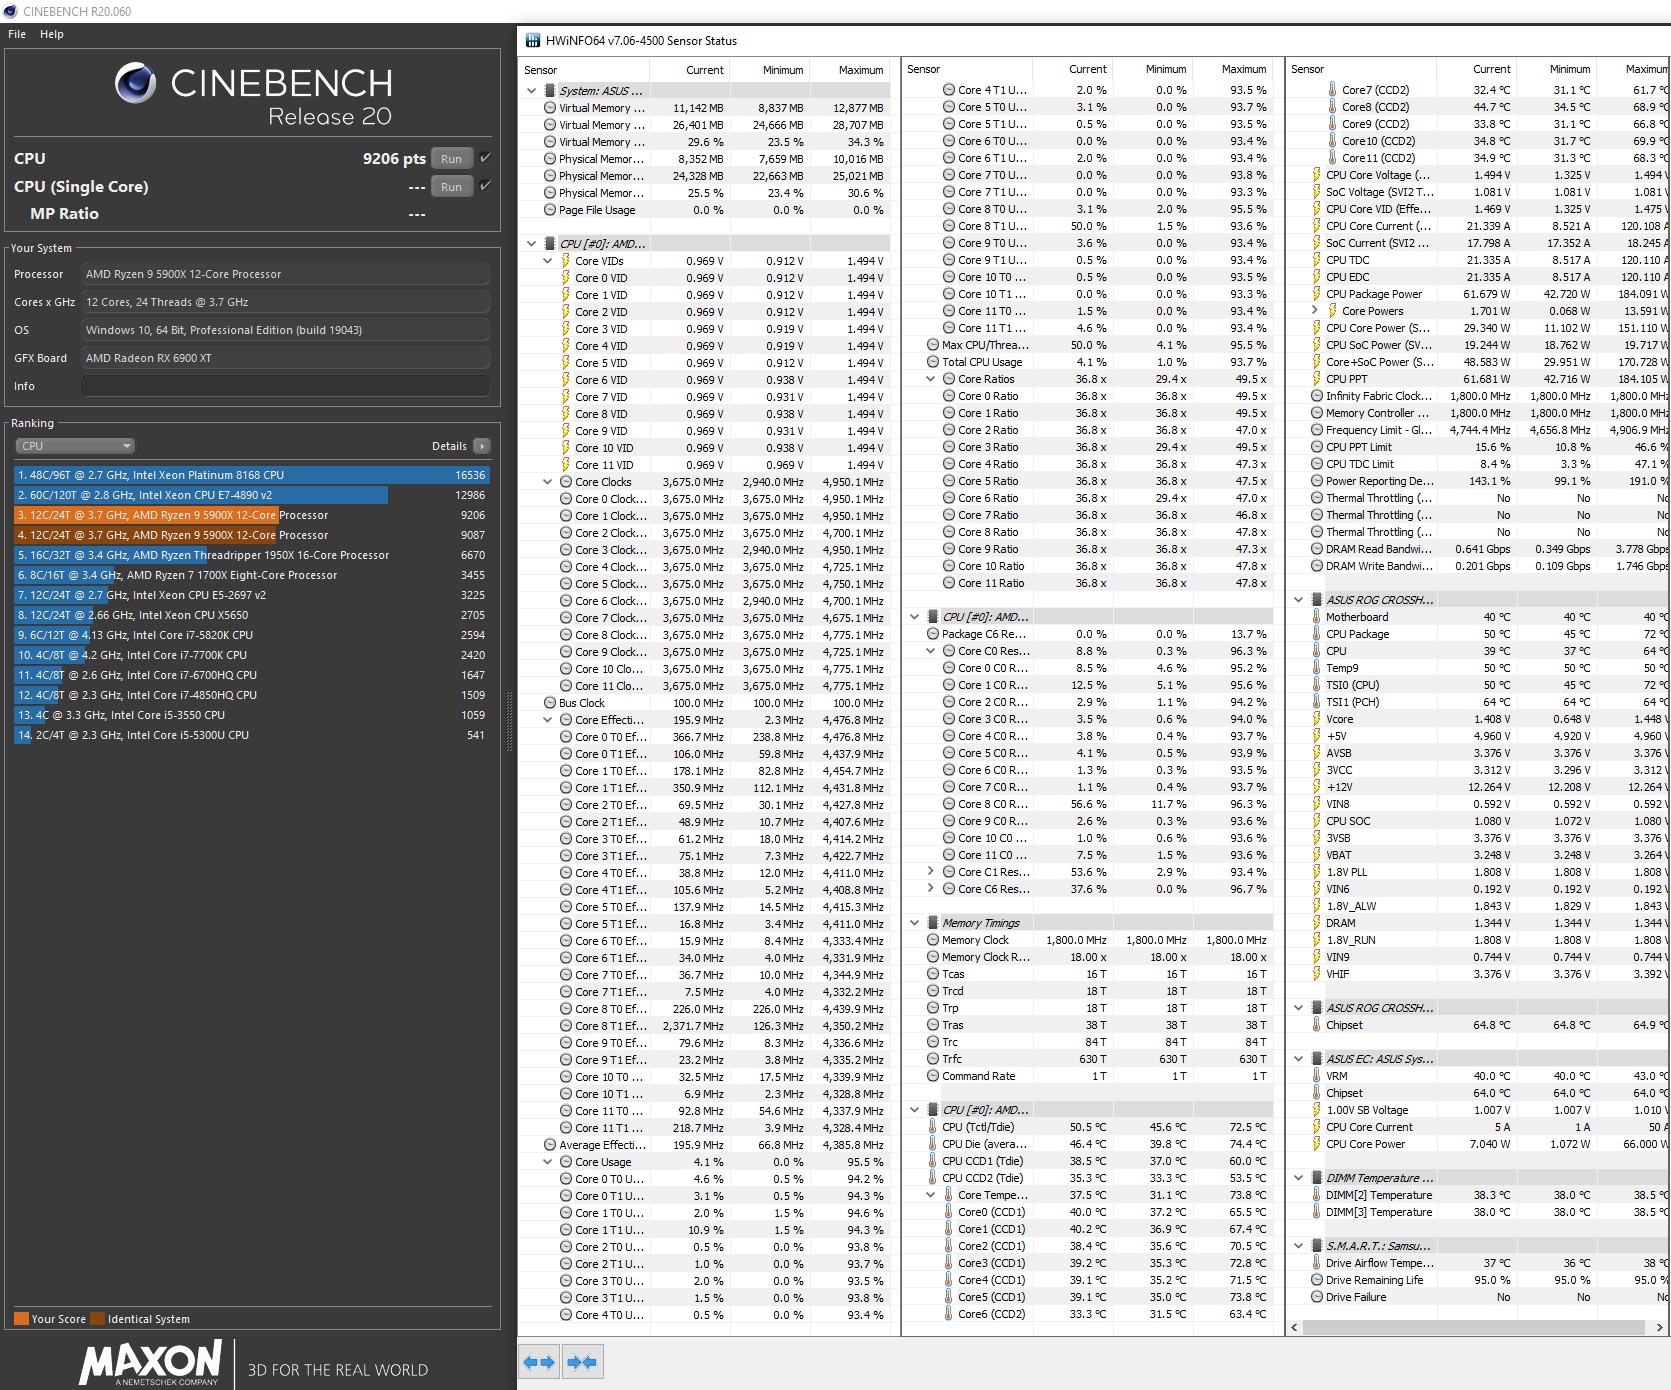Image resolution: width=1671 pixels, height=1390 pixels.
Task: Select the Threadripper 1950X ranking entry
Action: tap(252, 555)
